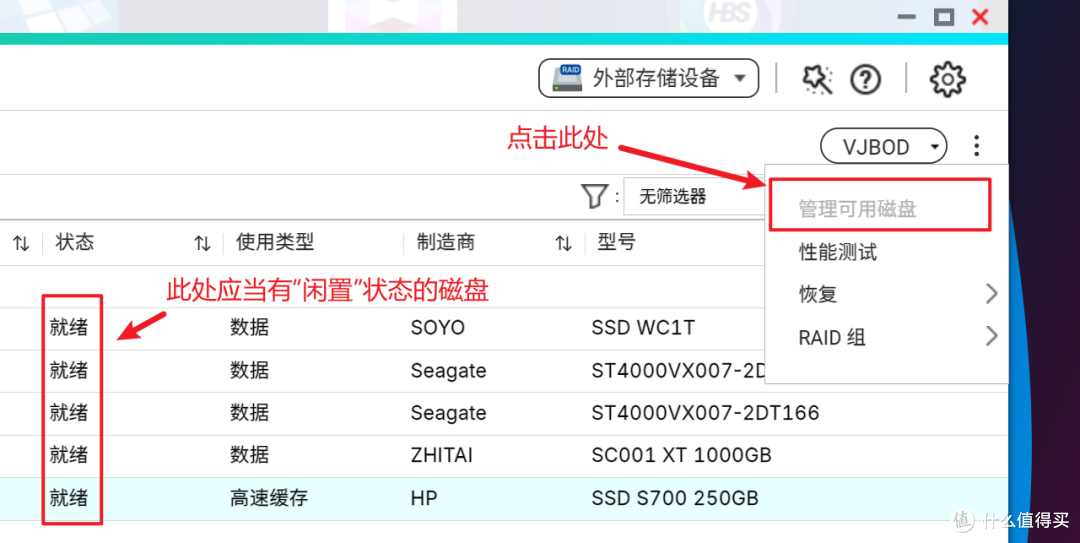Expand the RAID 组 submenu chevron
This screenshot has width=1080, height=543.
991,337
